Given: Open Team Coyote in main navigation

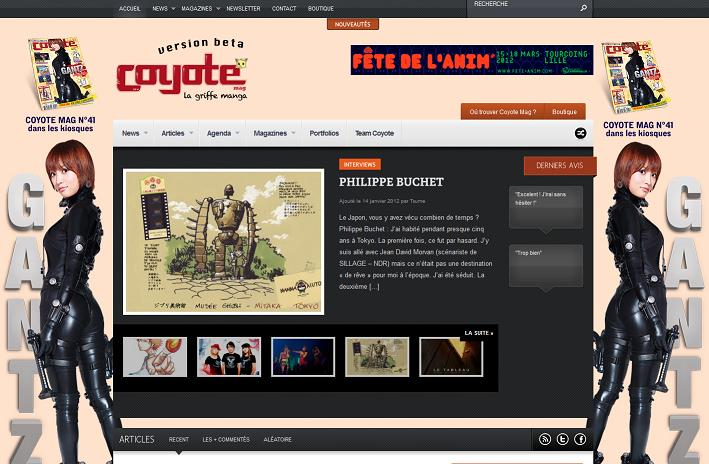Looking at the screenshot, I should (374, 133).
